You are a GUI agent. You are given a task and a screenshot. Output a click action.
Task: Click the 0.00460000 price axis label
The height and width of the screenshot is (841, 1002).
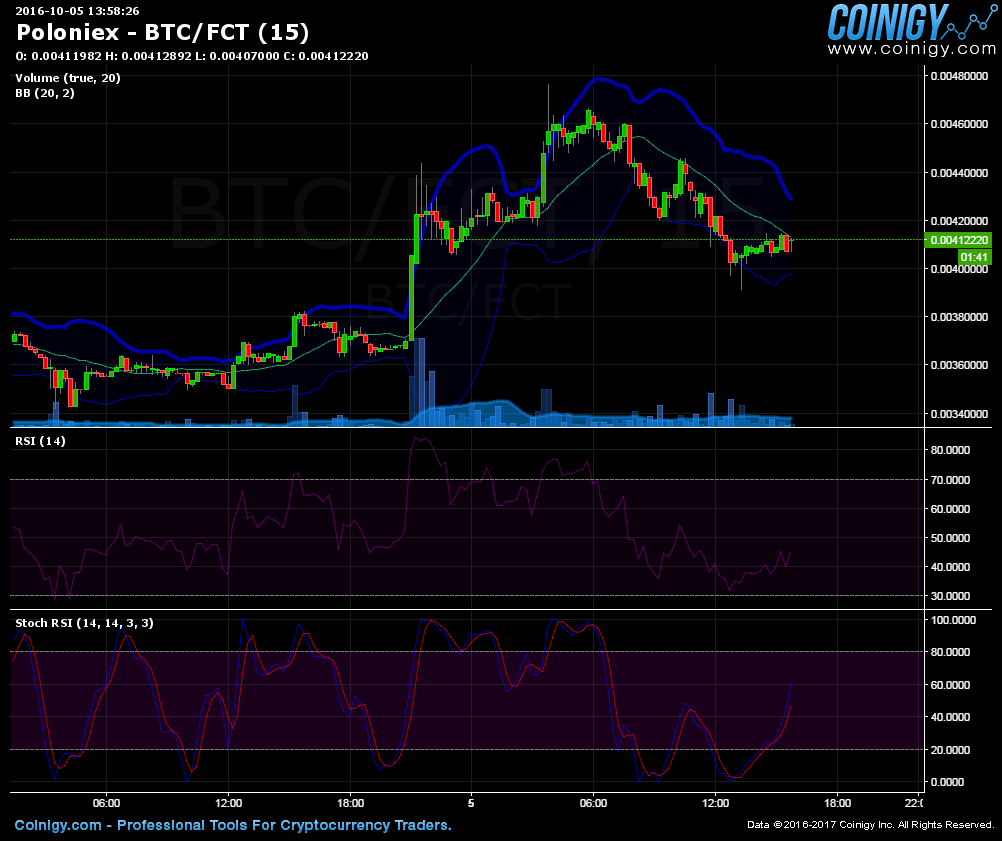point(960,124)
